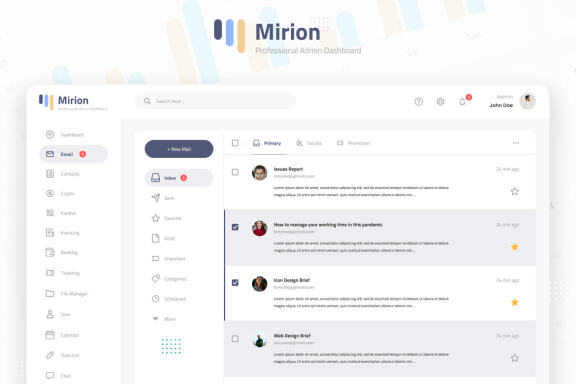Open the 'Icon Design Brief' email subject
Viewport: 576px width, 384px height.
(292, 280)
